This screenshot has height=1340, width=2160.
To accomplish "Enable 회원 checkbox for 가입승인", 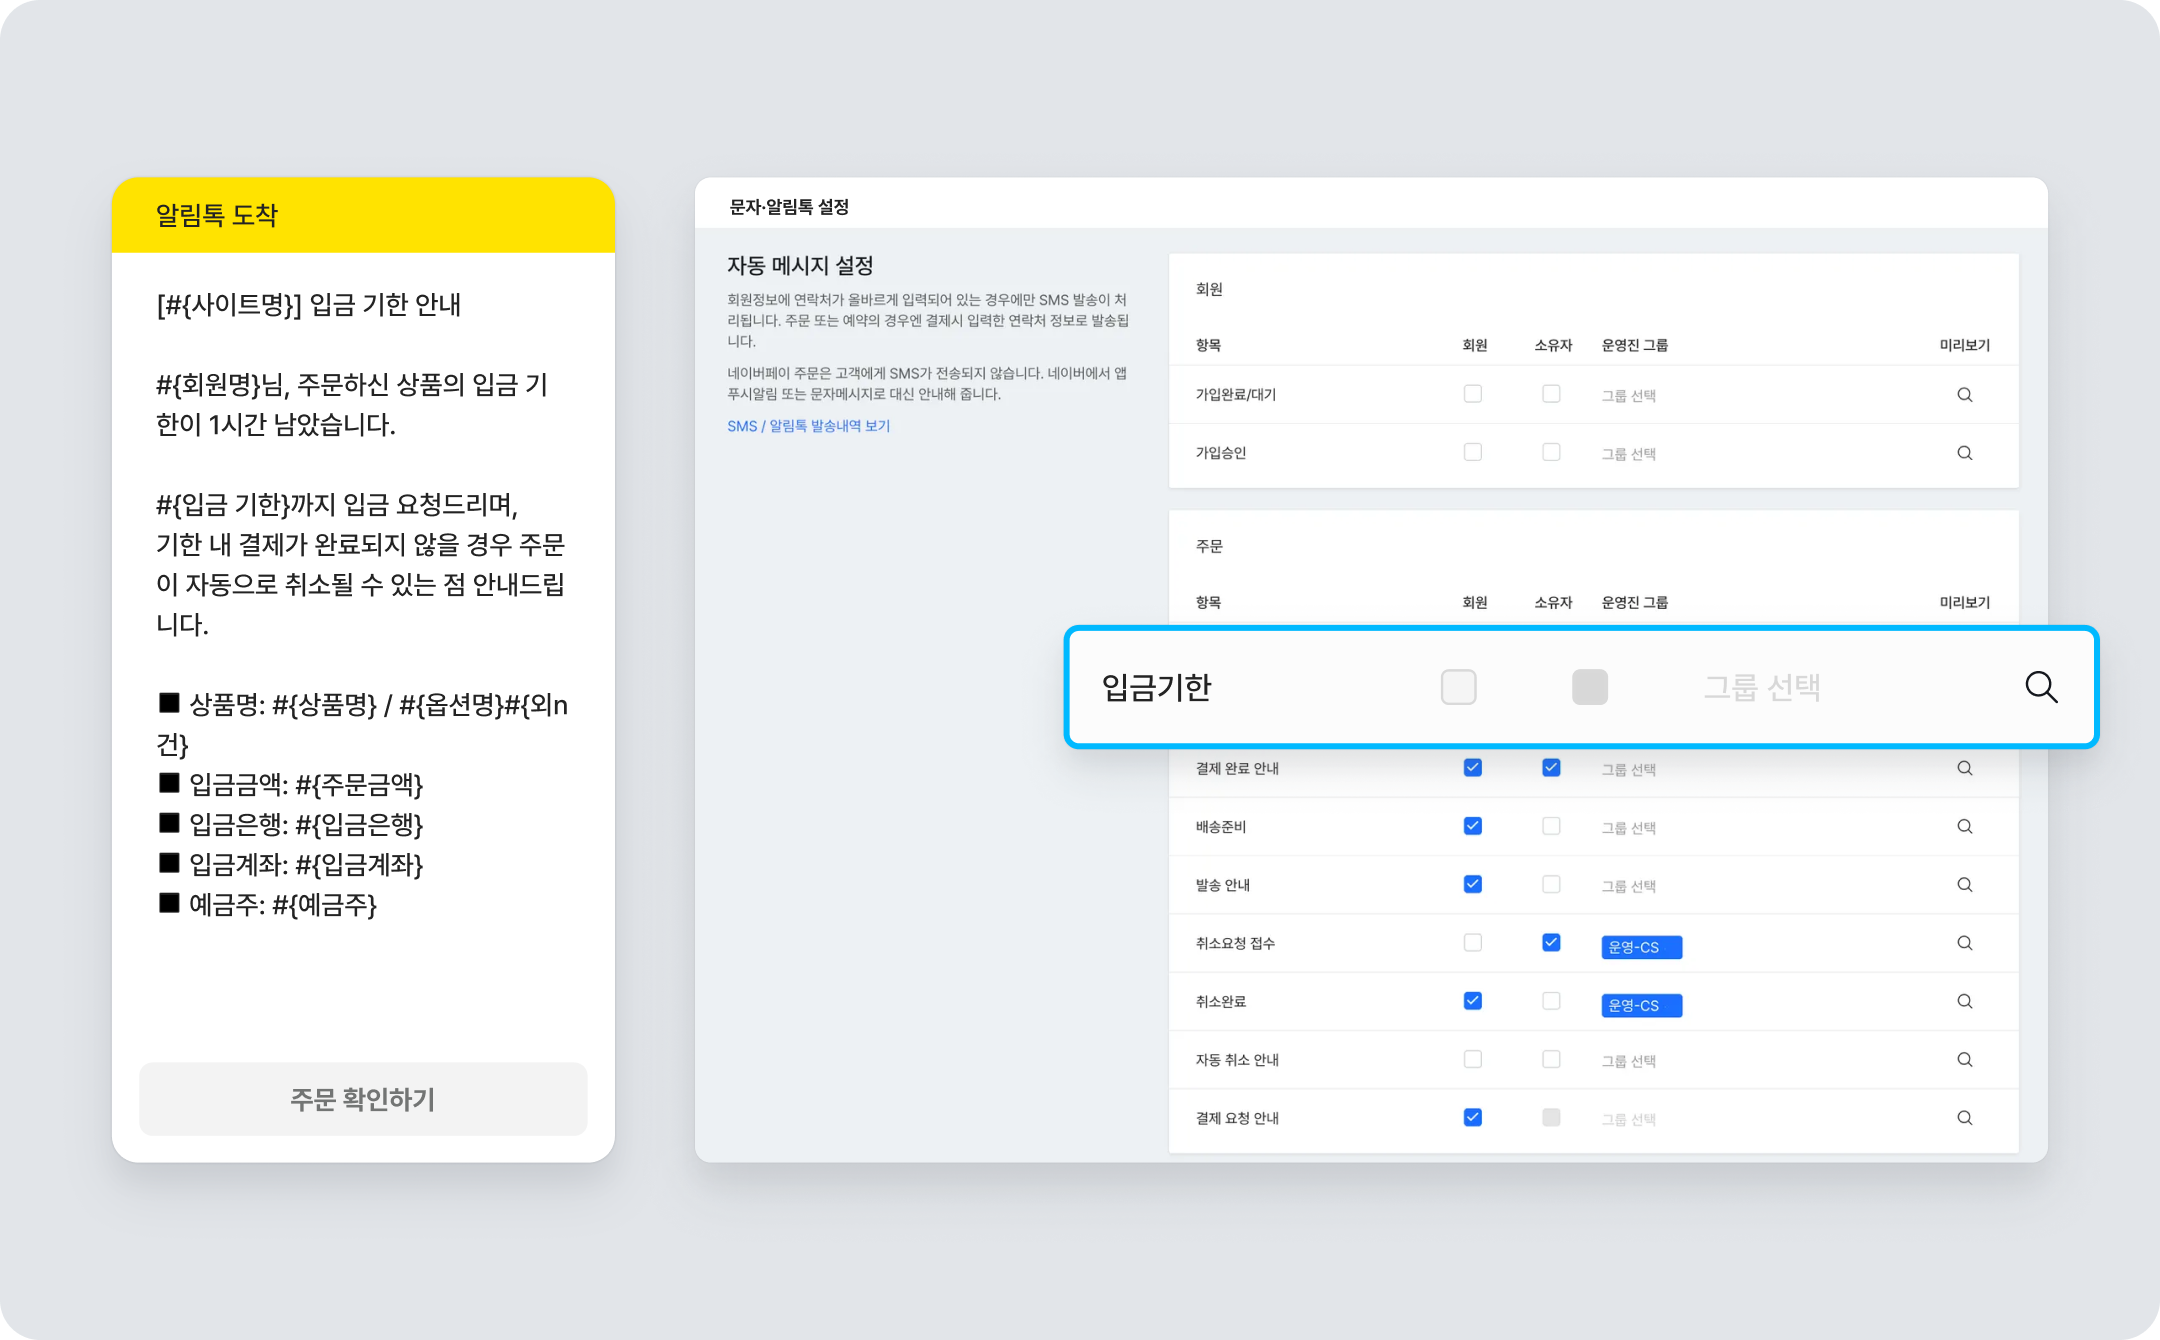I will (1472, 452).
